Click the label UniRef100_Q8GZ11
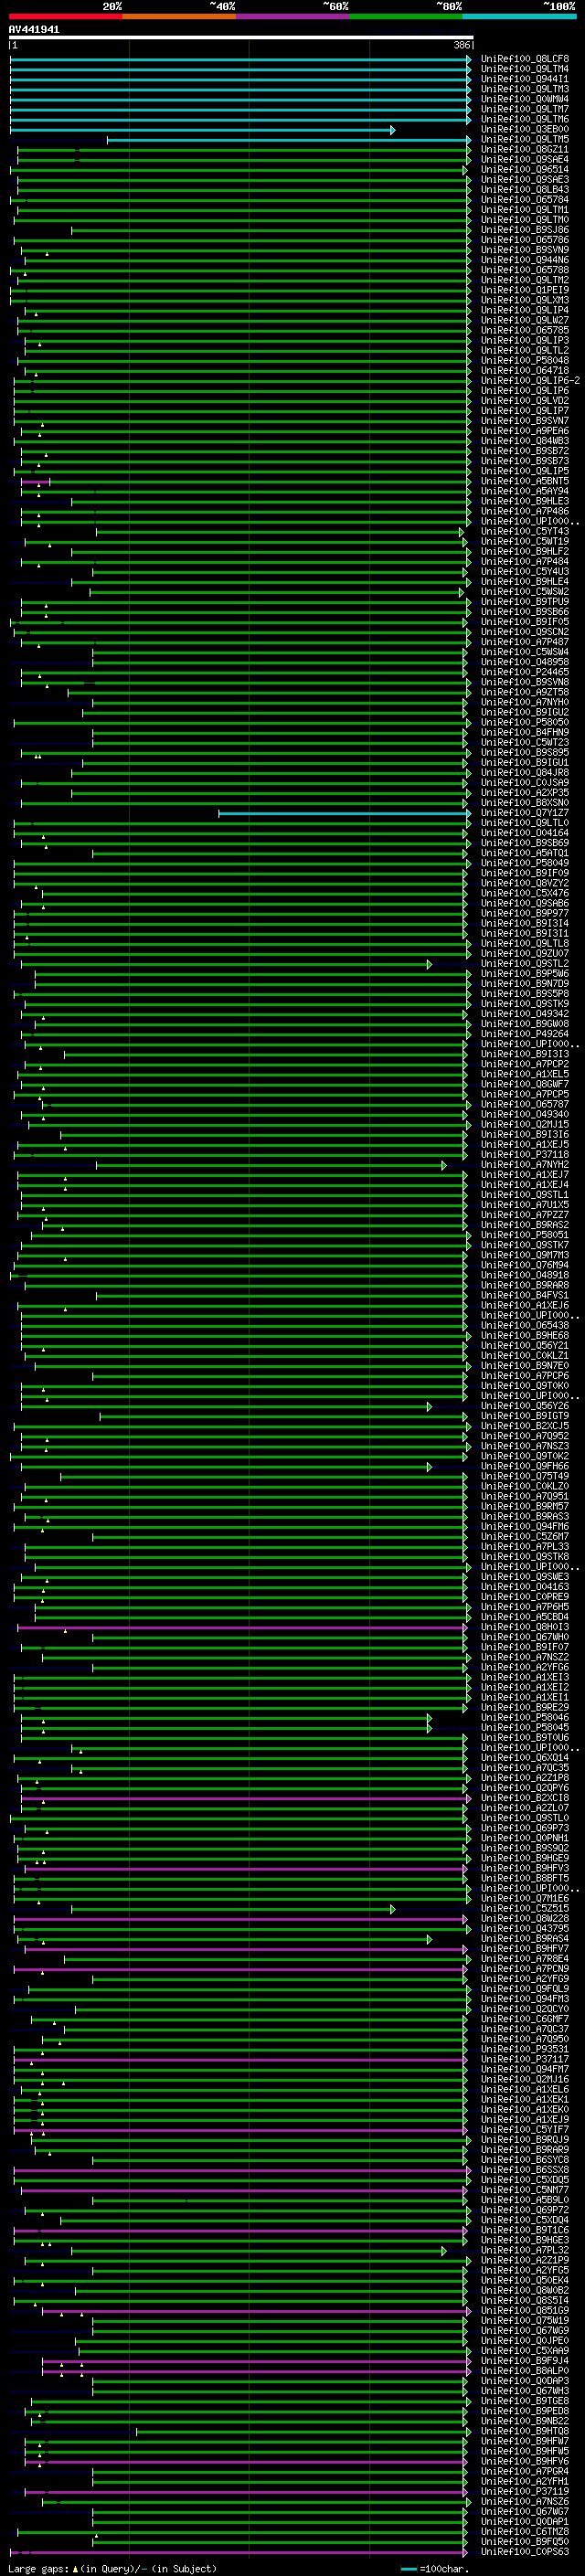This screenshot has width=585, height=2576. coord(524,150)
